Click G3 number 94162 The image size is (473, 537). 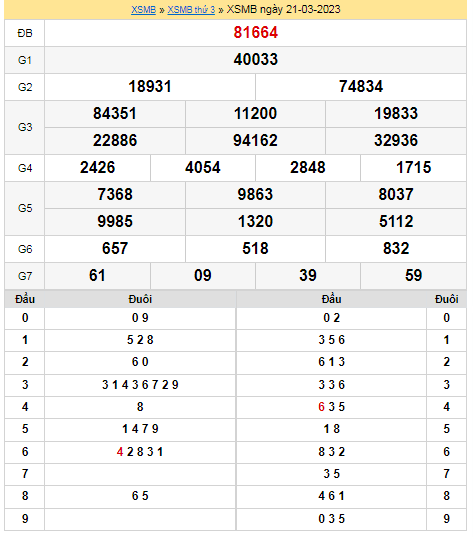256,141
